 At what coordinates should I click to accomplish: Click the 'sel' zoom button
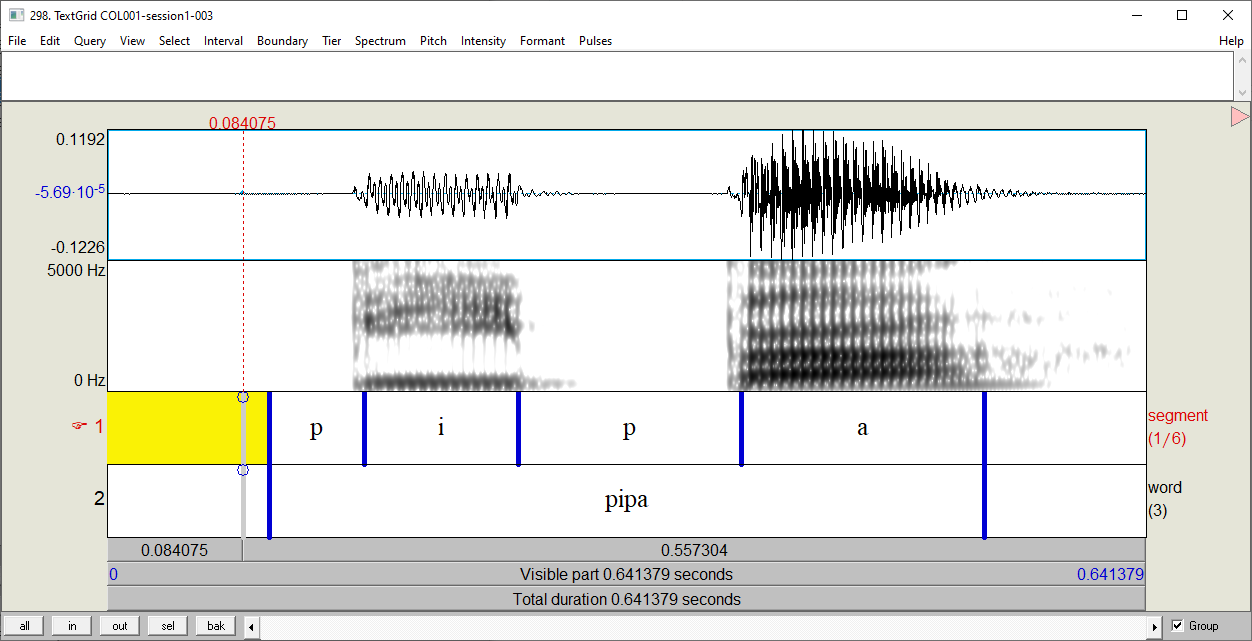168,626
